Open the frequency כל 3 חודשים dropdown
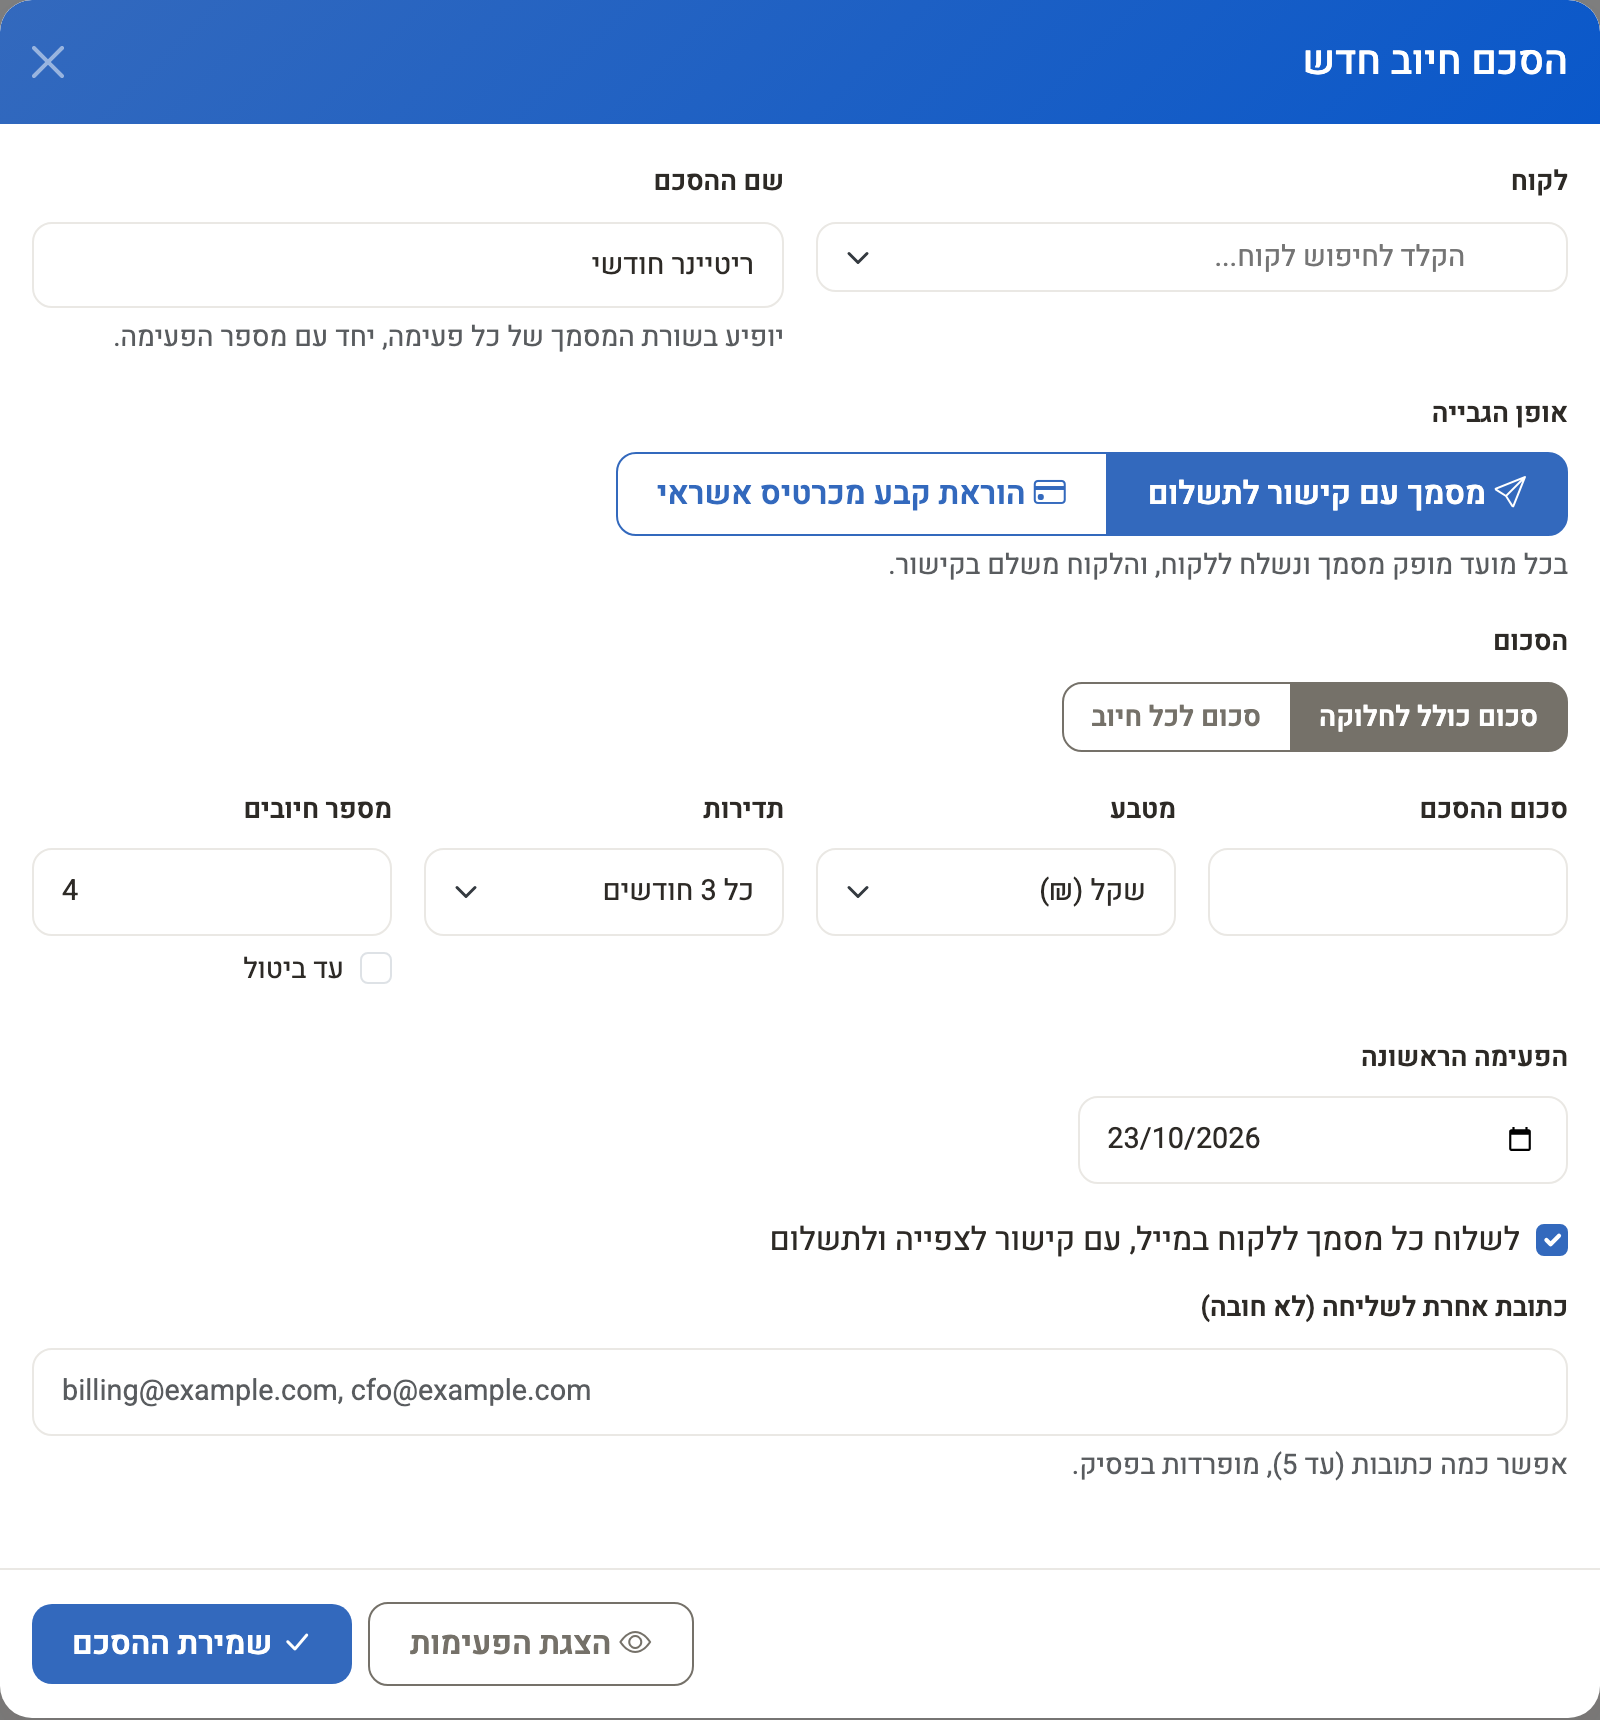 (604, 892)
